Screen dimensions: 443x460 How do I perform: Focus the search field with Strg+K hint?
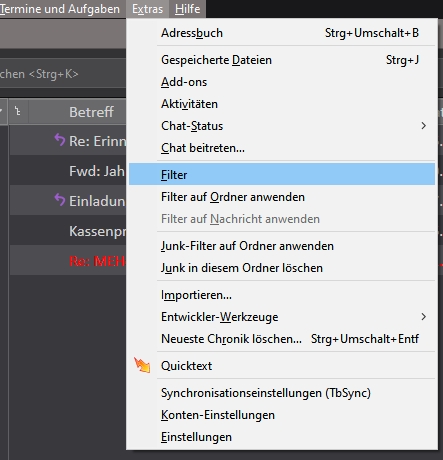pyautogui.click(x=63, y=74)
